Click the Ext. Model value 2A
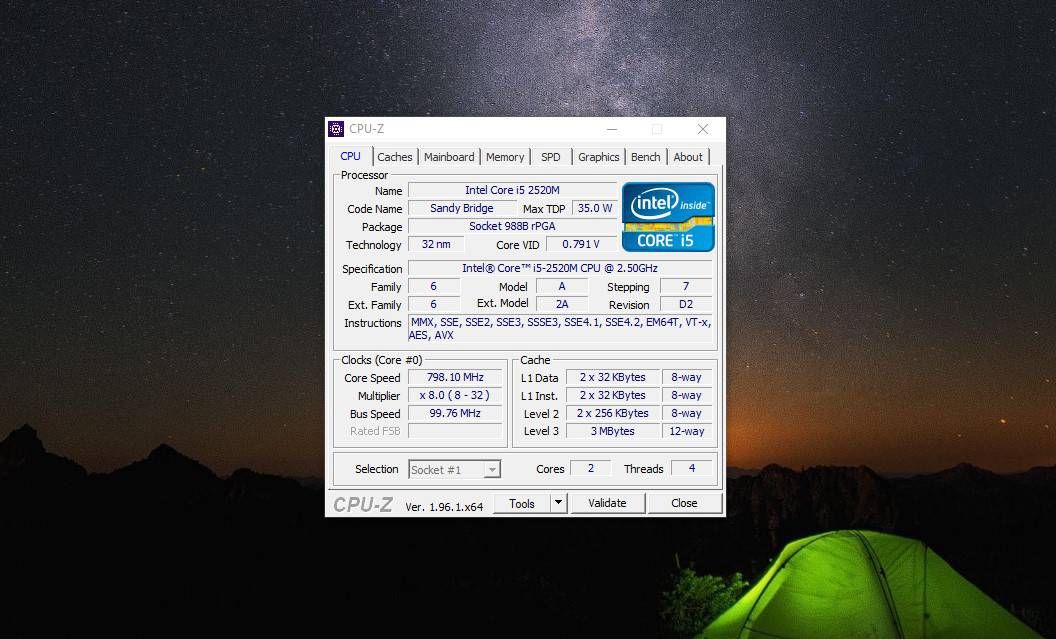1056x639 pixels. coord(562,304)
